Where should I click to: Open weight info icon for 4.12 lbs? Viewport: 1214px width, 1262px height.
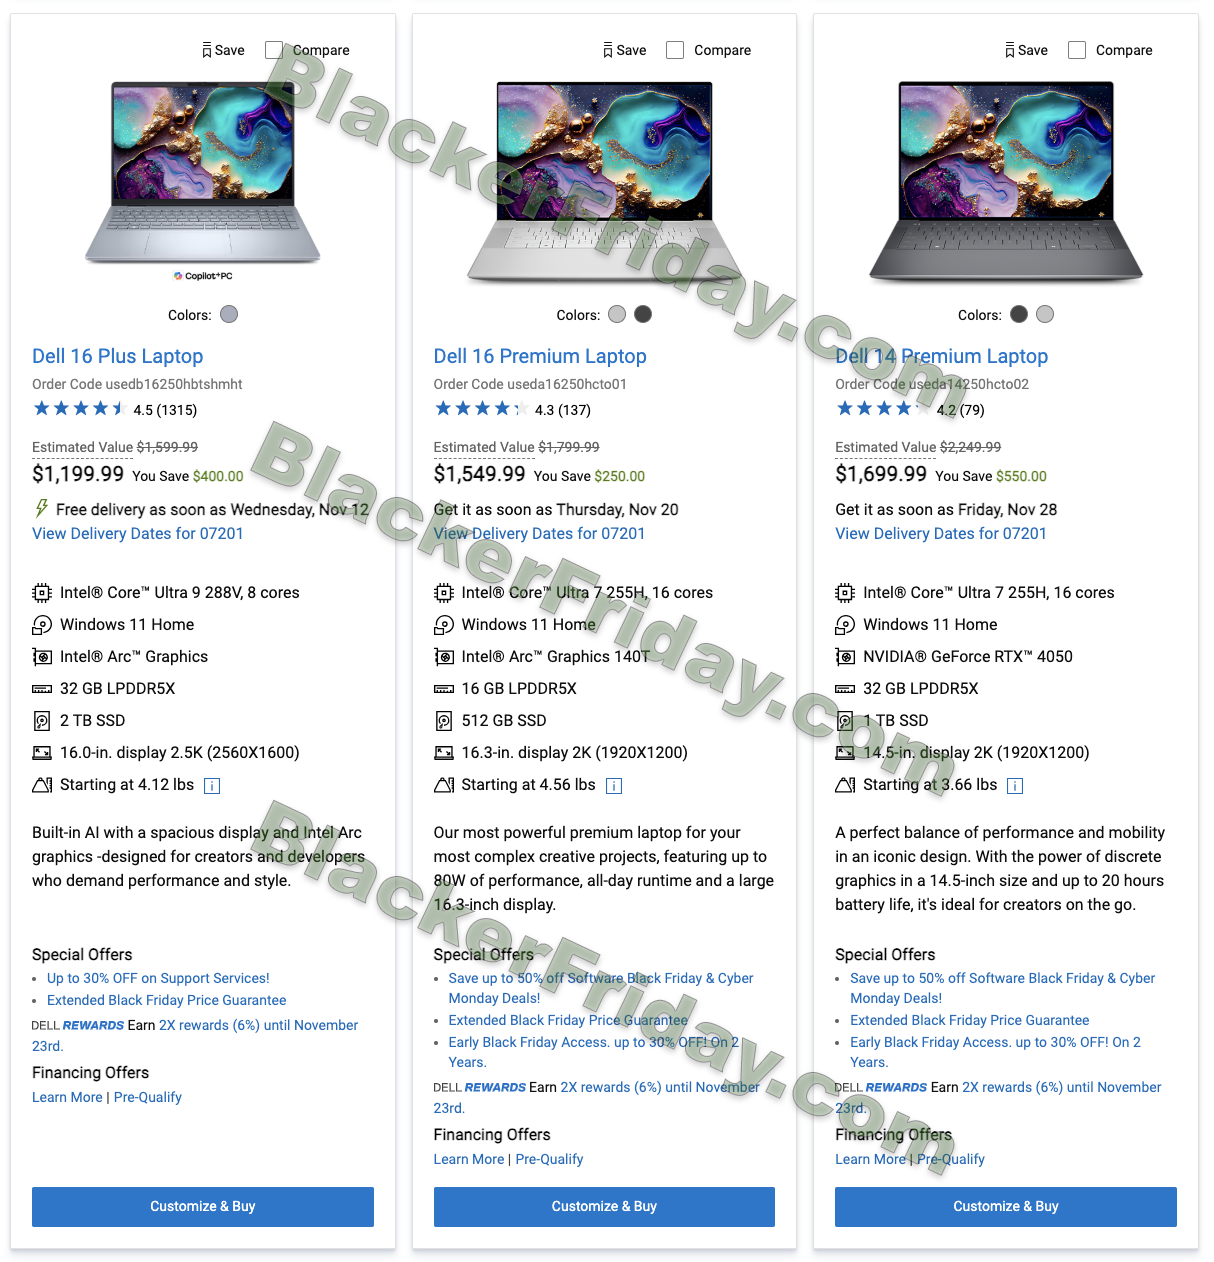[x=212, y=786]
